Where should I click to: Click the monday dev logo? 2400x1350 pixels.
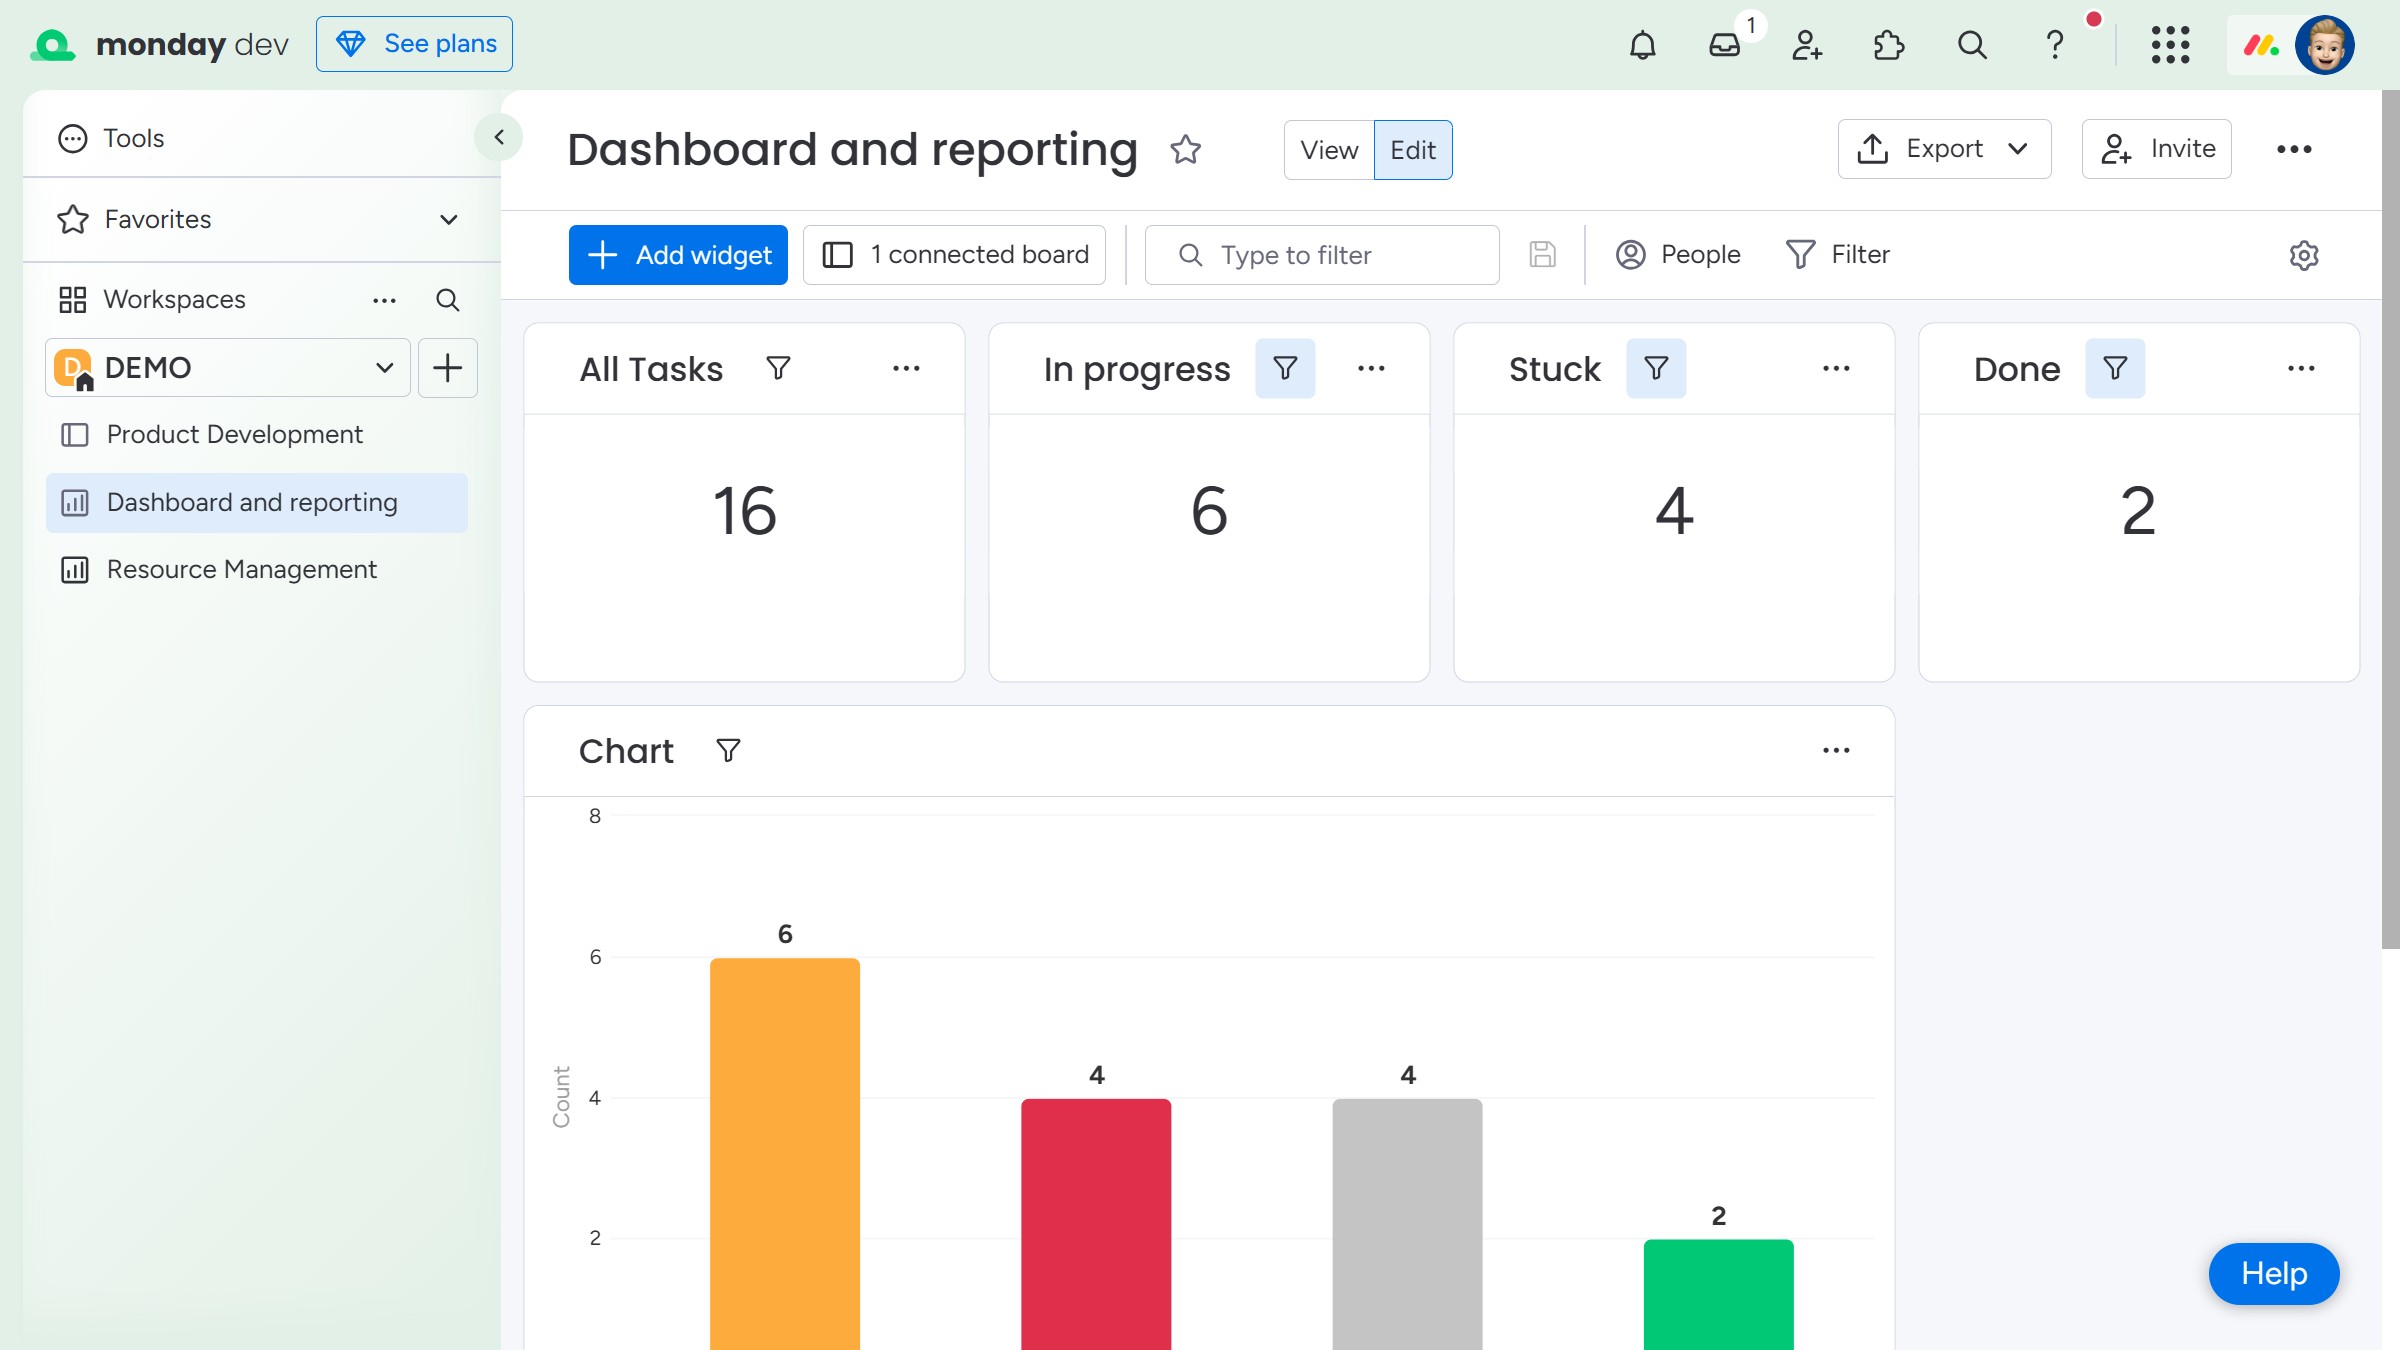point(160,45)
